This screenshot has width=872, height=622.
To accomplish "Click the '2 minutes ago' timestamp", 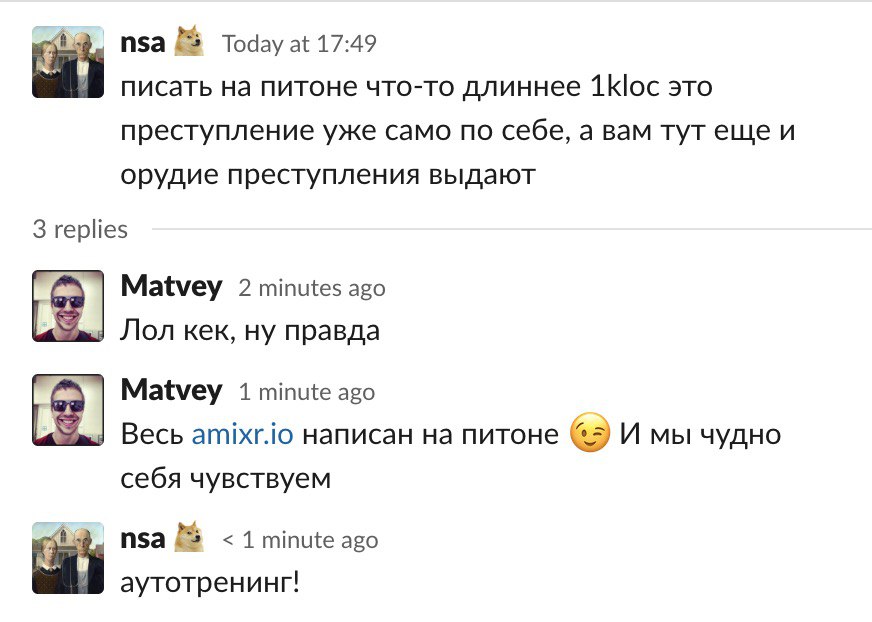I will [311, 288].
